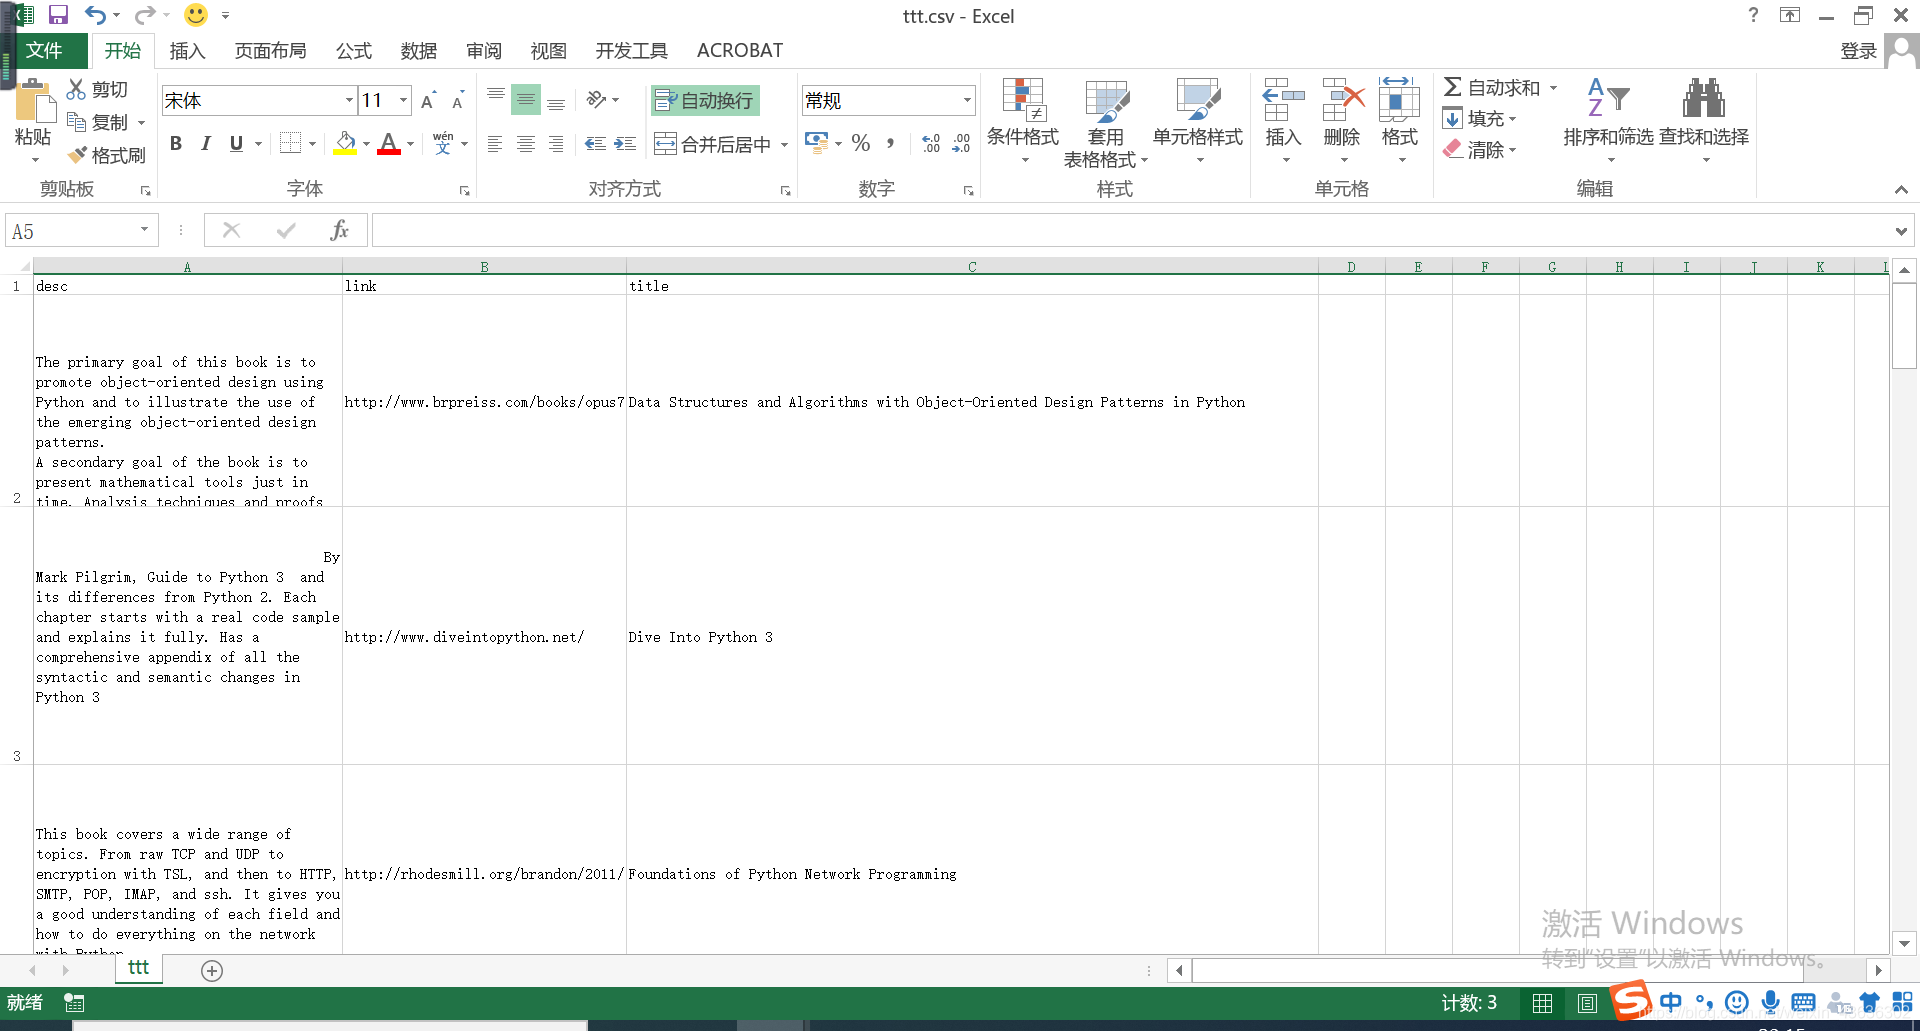Click the Cut (剪切) scissors icon

pos(76,89)
